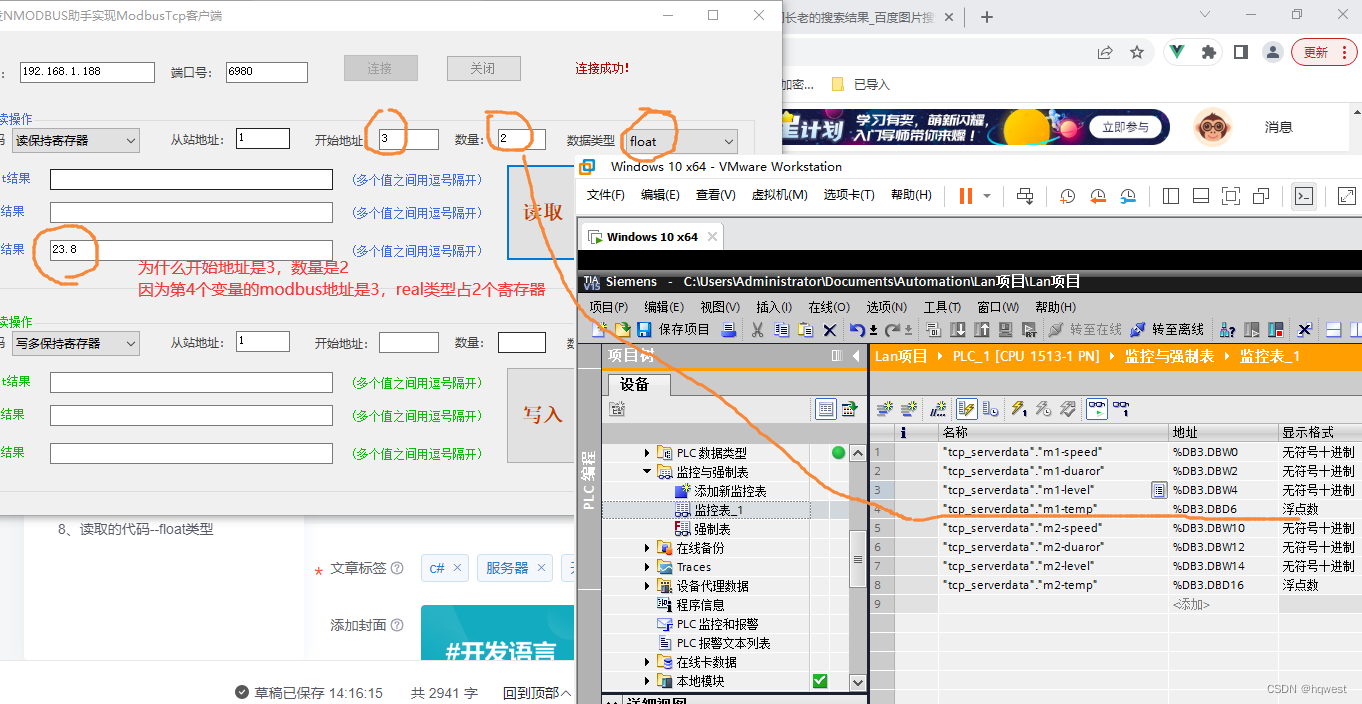Expand Traces tree node

[648, 567]
